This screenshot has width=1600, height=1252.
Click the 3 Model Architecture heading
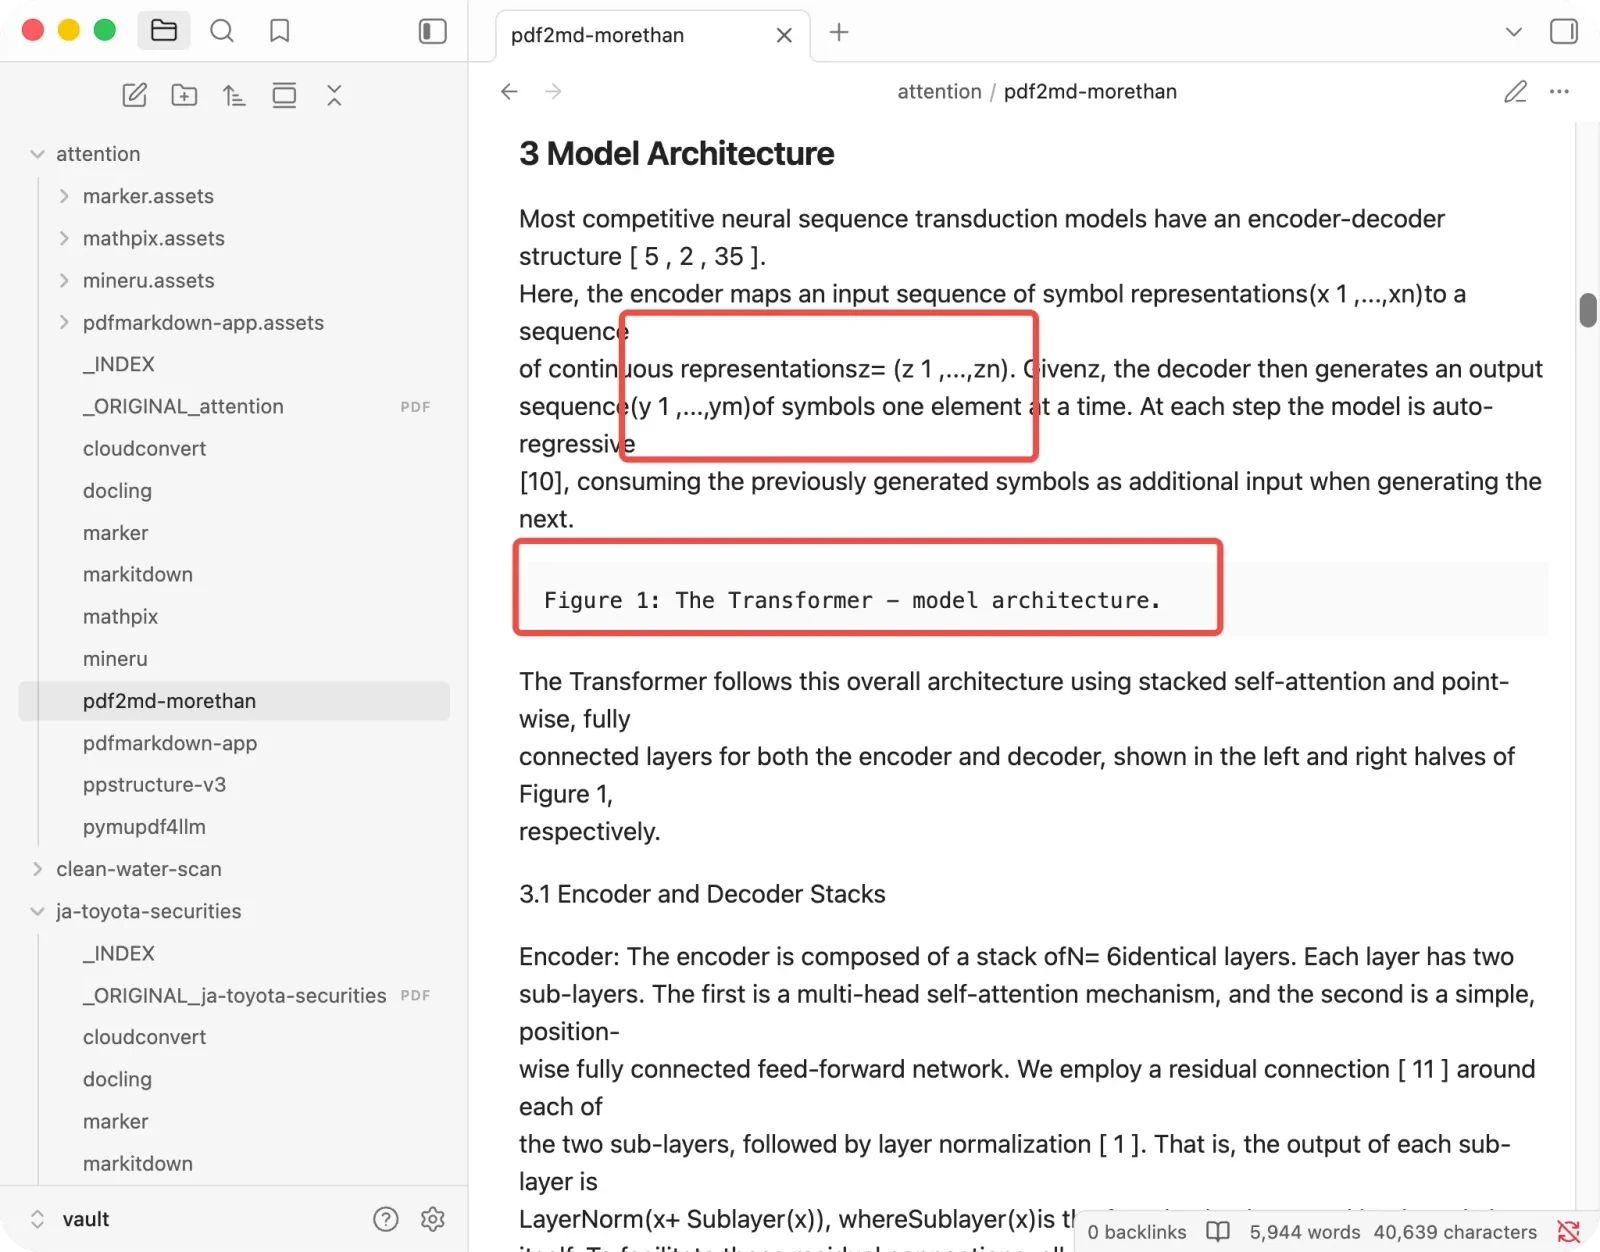[676, 153]
